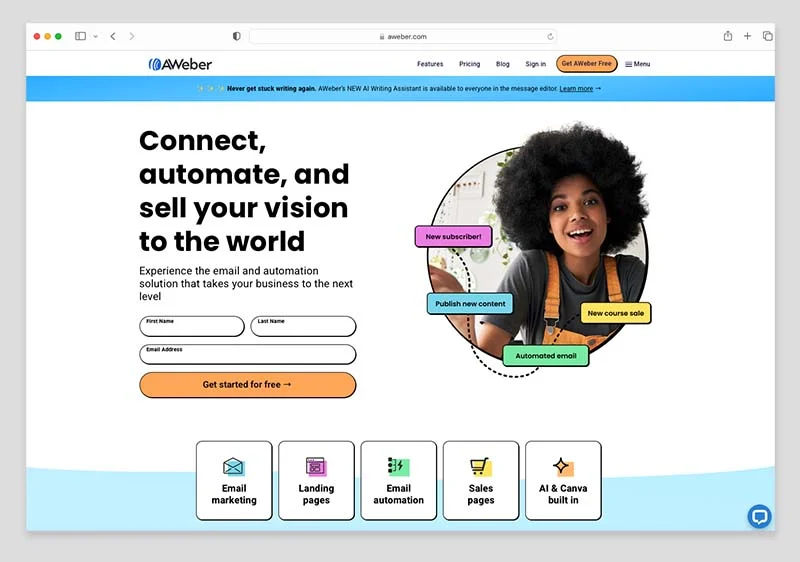800x562 pixels.
Task: Focus the First Name field
Action: pyautogui.click(x=192, y=326)
